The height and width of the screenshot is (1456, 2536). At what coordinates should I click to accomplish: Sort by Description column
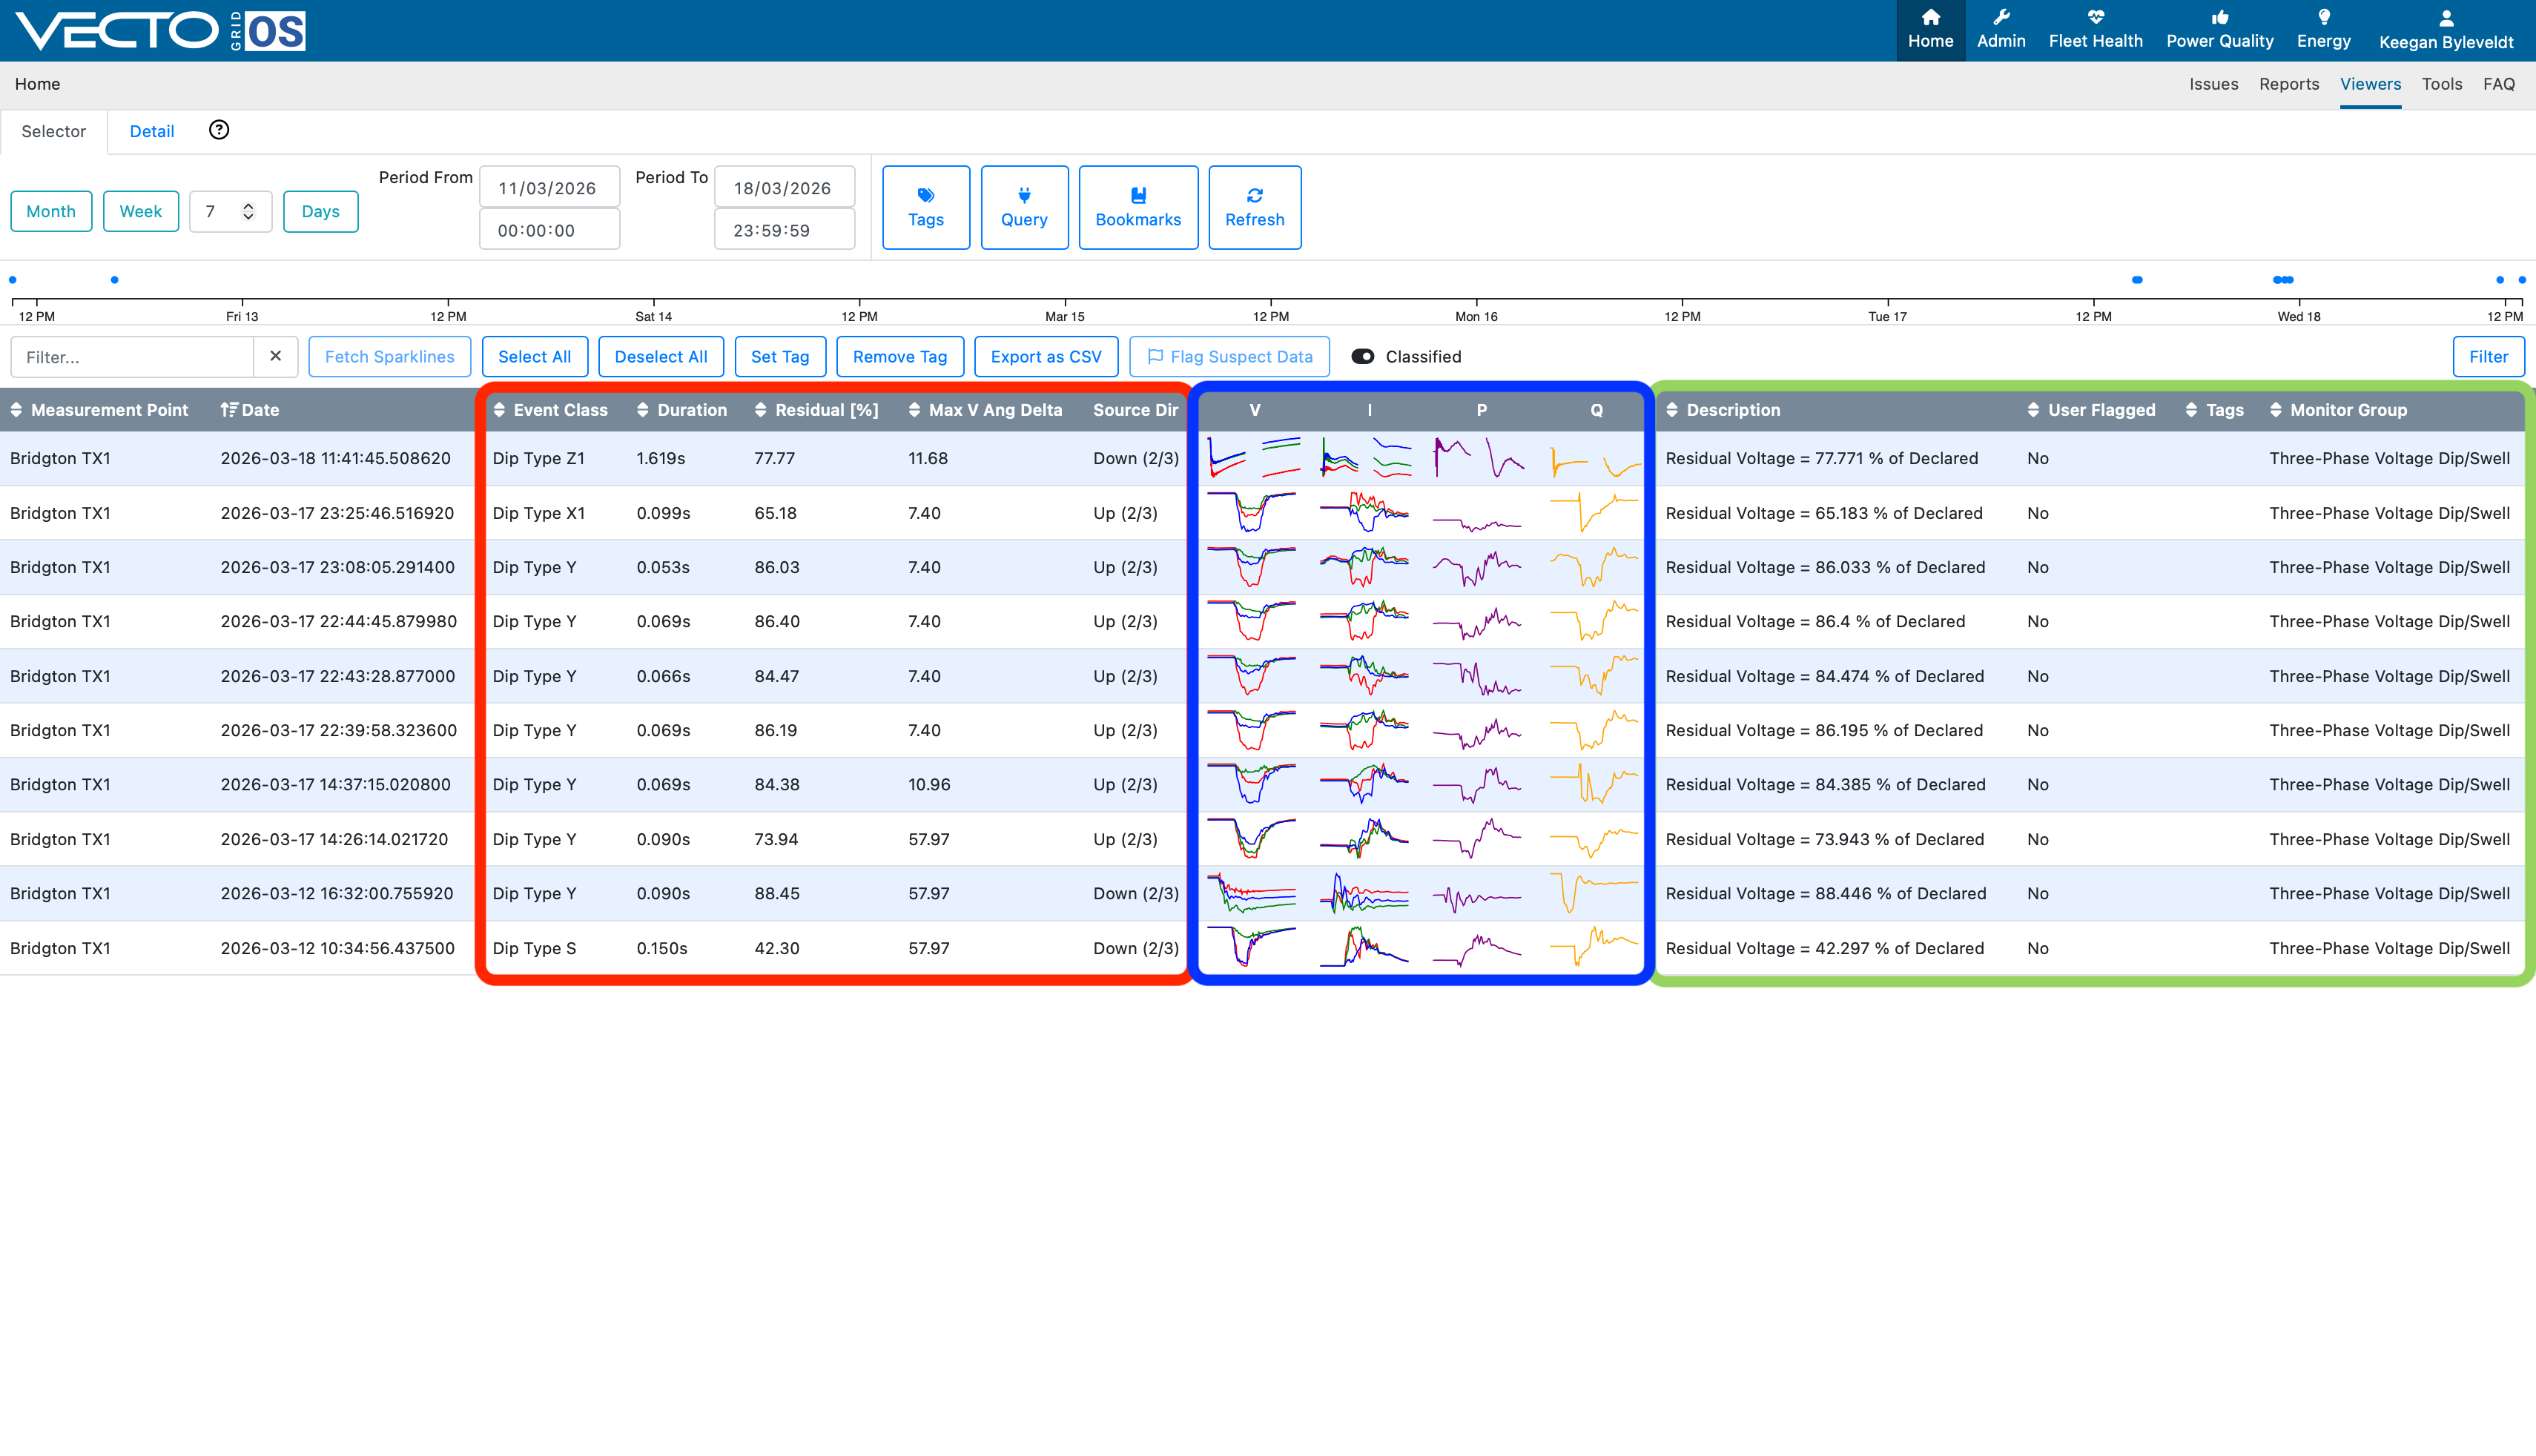(x=1723, y=410)
